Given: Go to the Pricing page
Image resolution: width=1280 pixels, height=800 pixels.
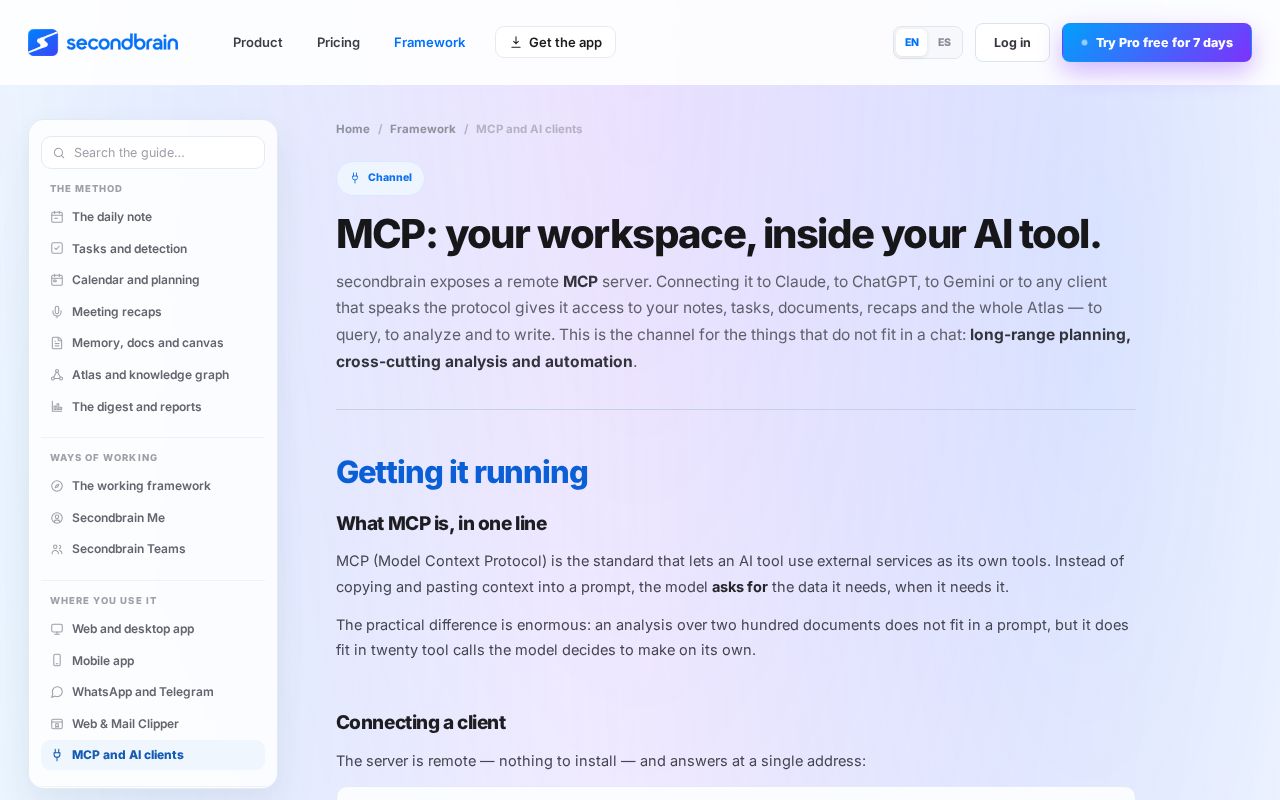Looking at the screenshot, I should tap(338, 42).
